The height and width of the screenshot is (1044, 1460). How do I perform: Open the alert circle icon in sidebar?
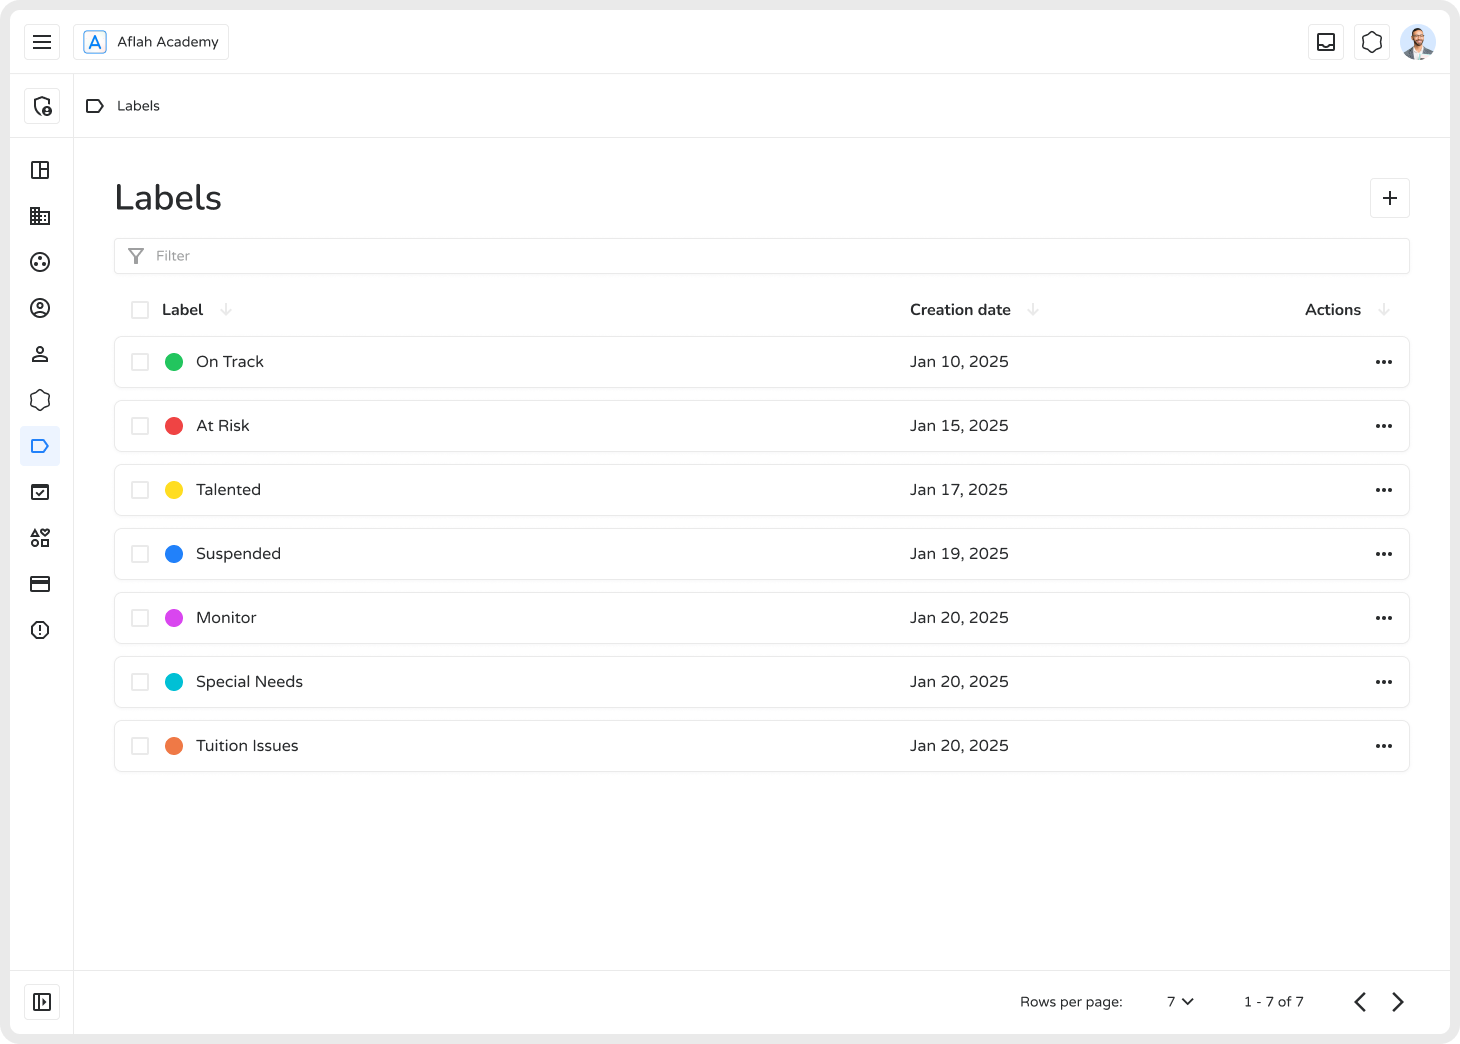point(40,630)
